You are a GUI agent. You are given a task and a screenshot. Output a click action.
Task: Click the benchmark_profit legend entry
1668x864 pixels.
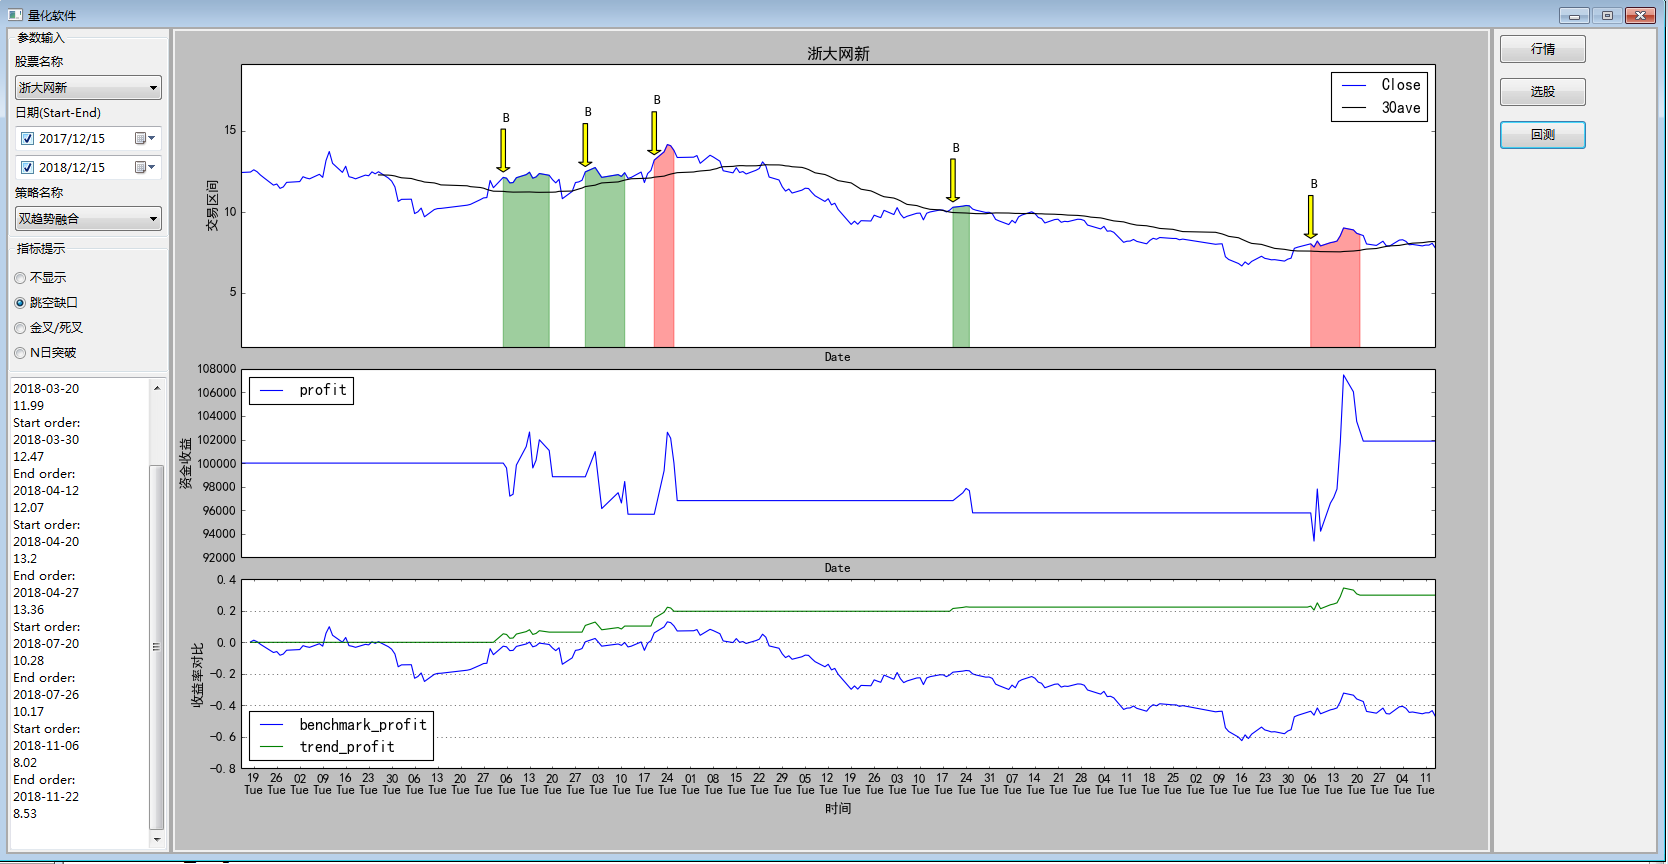(x=343, y=725)
